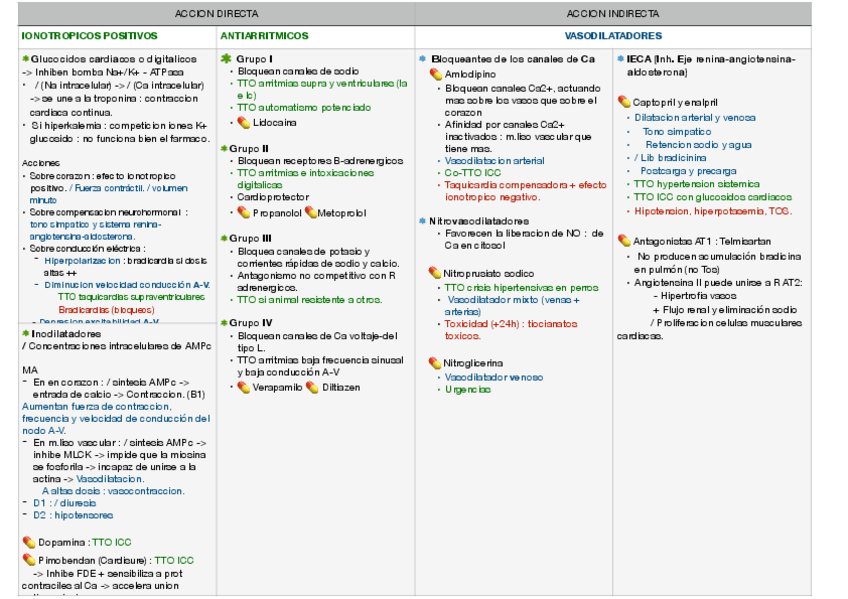Click the green asterisk before Grupo I

(226, 58)
